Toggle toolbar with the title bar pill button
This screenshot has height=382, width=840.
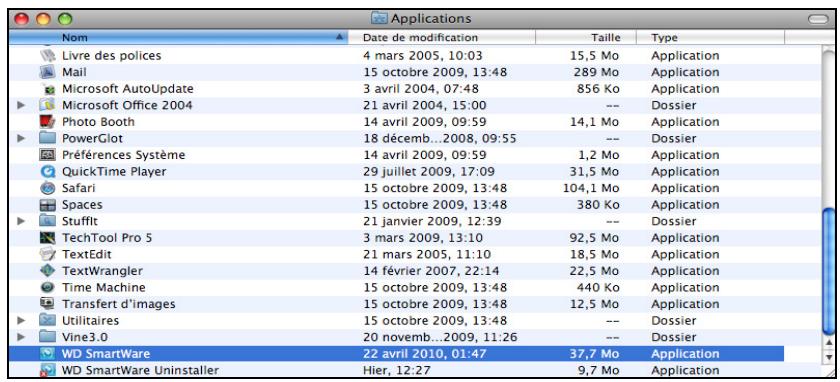[818, 19]
